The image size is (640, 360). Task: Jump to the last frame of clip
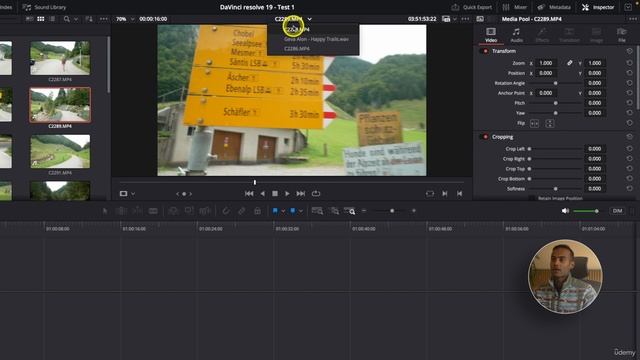coord(301,193)
